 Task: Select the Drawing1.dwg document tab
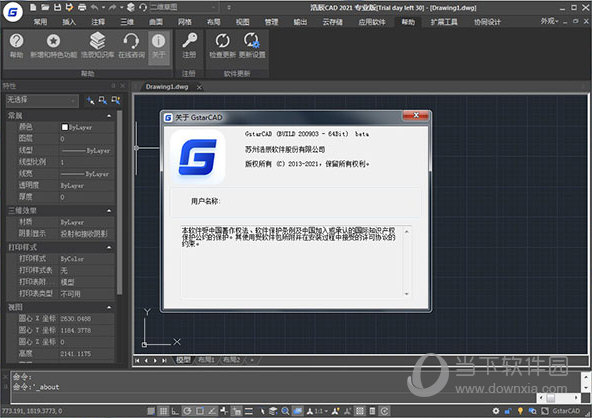[167, 87]
